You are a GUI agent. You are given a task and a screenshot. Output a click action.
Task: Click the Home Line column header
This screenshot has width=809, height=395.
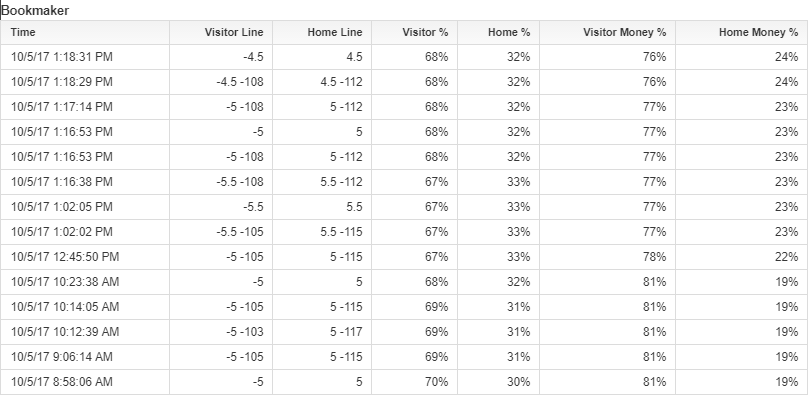[322, 32]
